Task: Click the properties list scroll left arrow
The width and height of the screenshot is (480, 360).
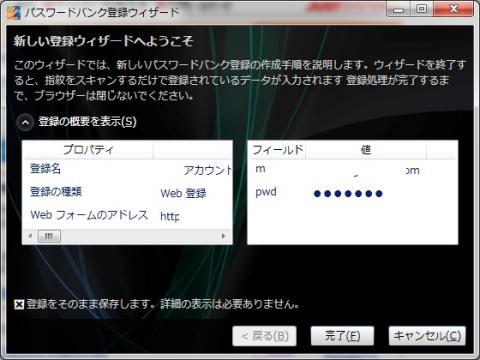Action: coord(30,236)
